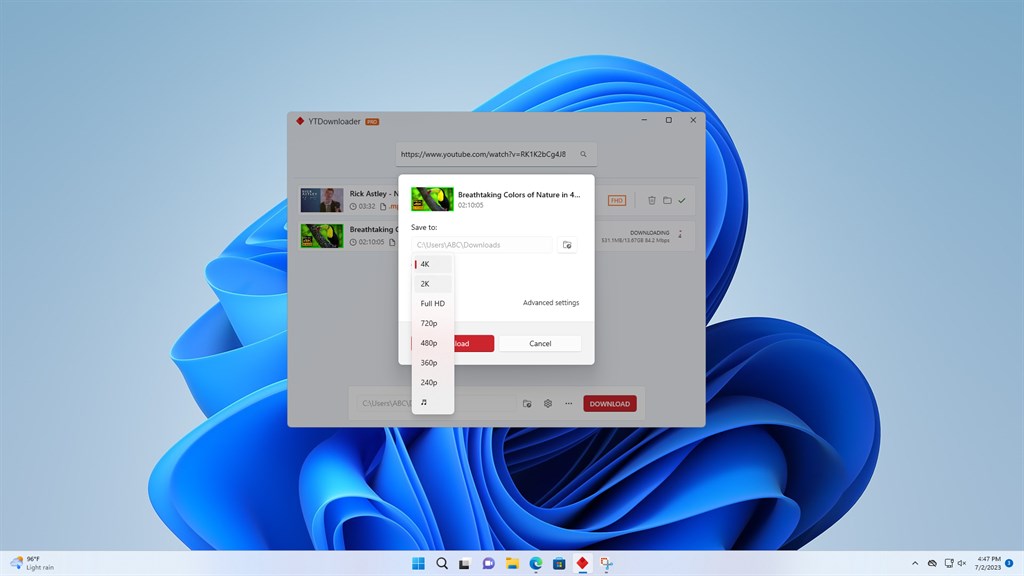Click the YTDownloader logo in title bar
Image resolution: width=1024 pixels, height=576 pixels.
[300, 121]
